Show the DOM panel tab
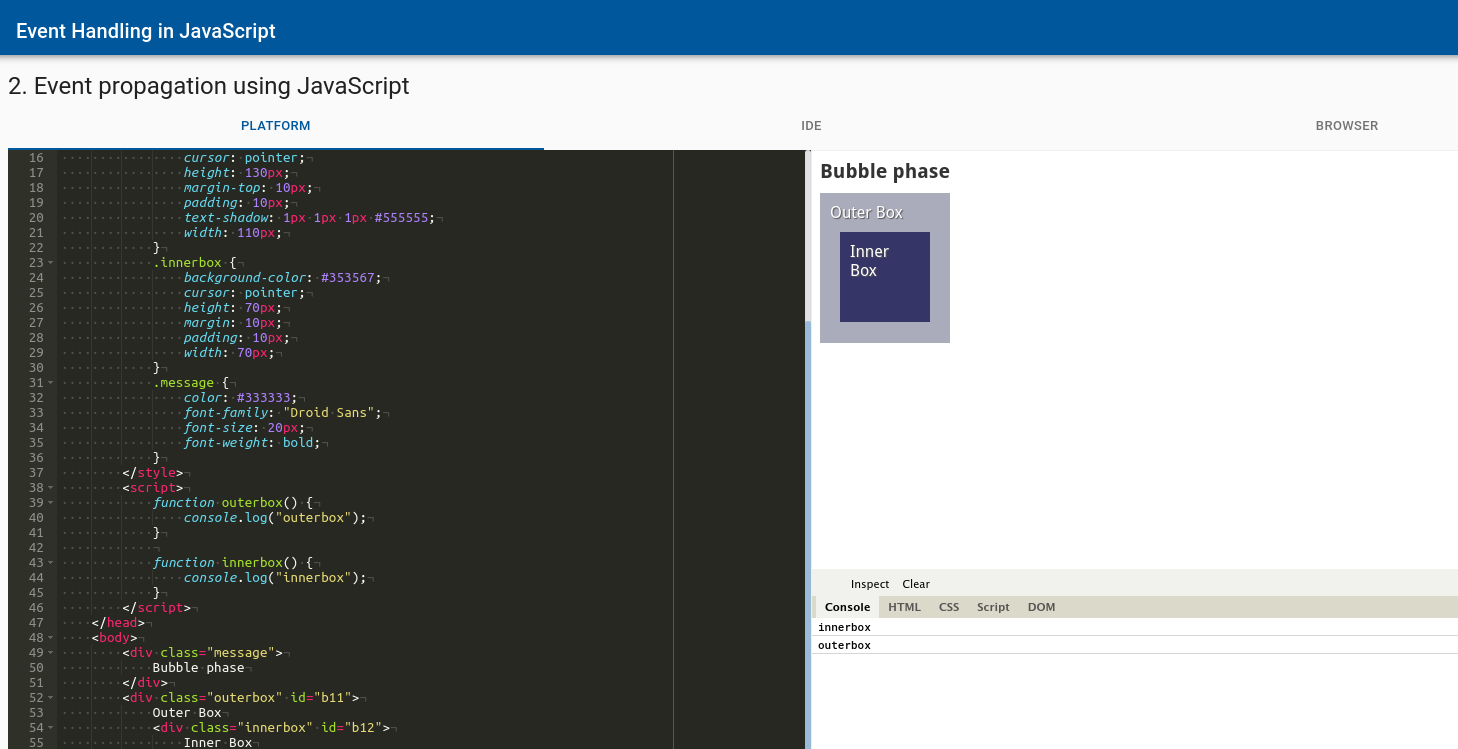Image resolution: width=1458 pixels, height=749 pixels. coord(1041,607)
